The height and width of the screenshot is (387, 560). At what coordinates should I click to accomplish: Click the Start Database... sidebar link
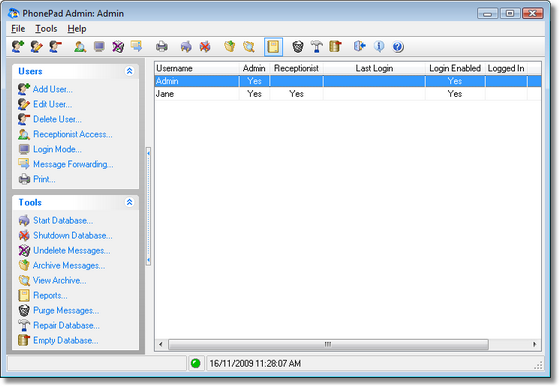pos(63,221)
